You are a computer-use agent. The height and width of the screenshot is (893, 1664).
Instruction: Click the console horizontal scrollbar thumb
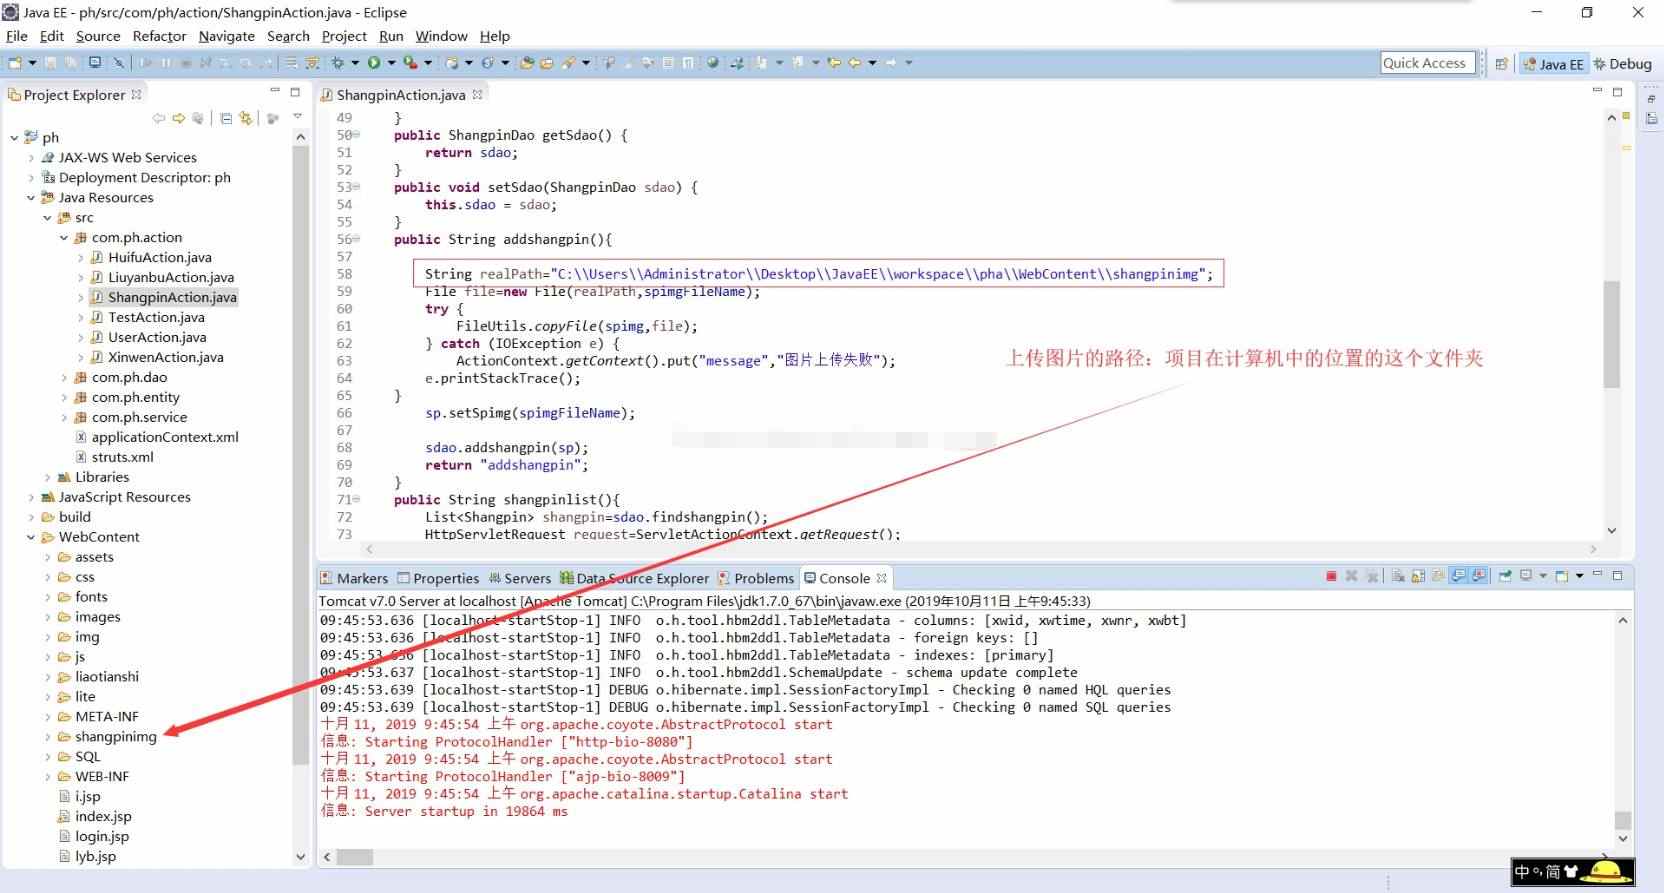pyautogui.click(x=355, y=857)
